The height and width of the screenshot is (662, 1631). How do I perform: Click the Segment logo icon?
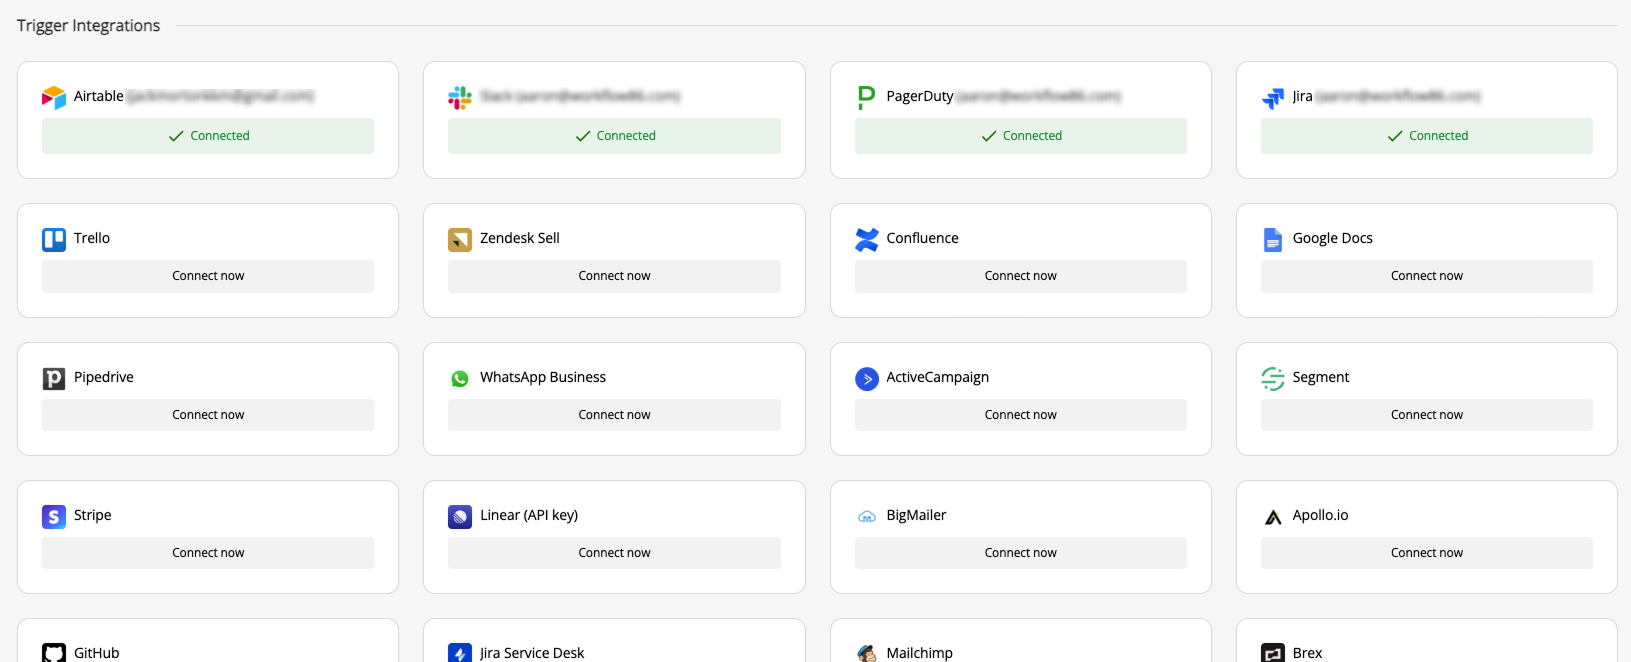1273,378
